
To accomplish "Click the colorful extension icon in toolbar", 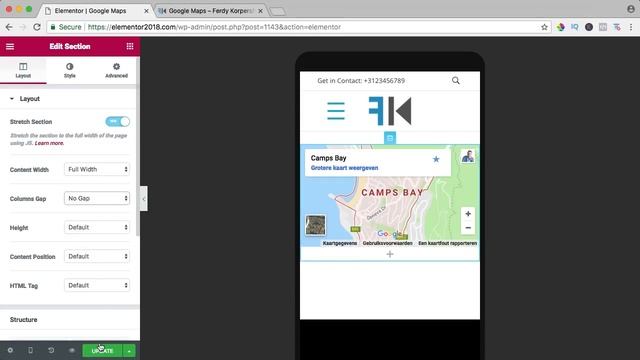I will click(x=561, y=27).
